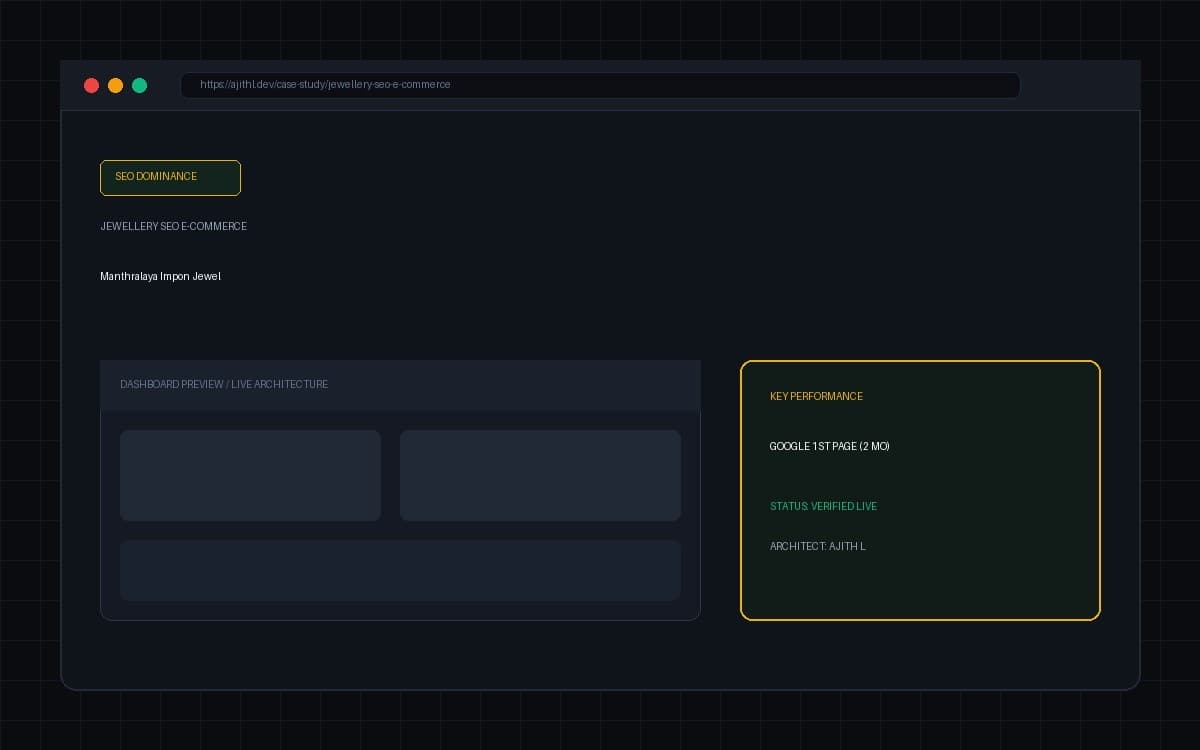This screenshot has width=1200, height=750.
Task: Click the wide bottom dashboard preview card
Action: point(400,570)
